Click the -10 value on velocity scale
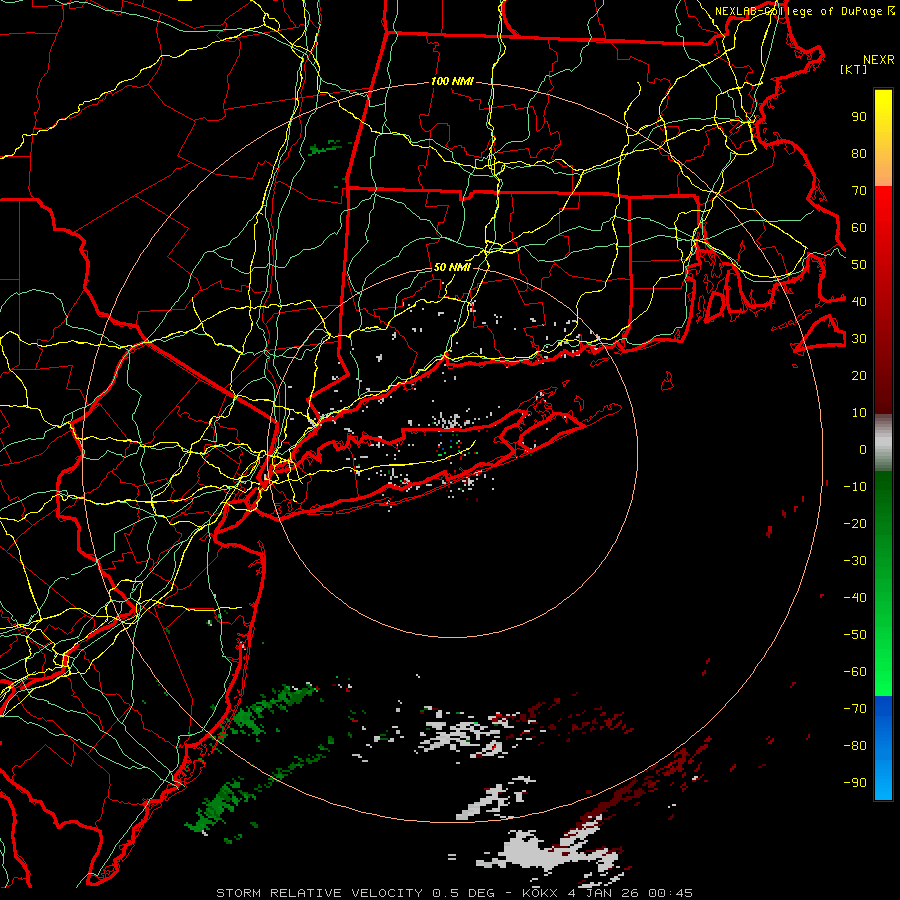This screenshot has width=900, height=900. pyautogui.click(x=855, y=487)
